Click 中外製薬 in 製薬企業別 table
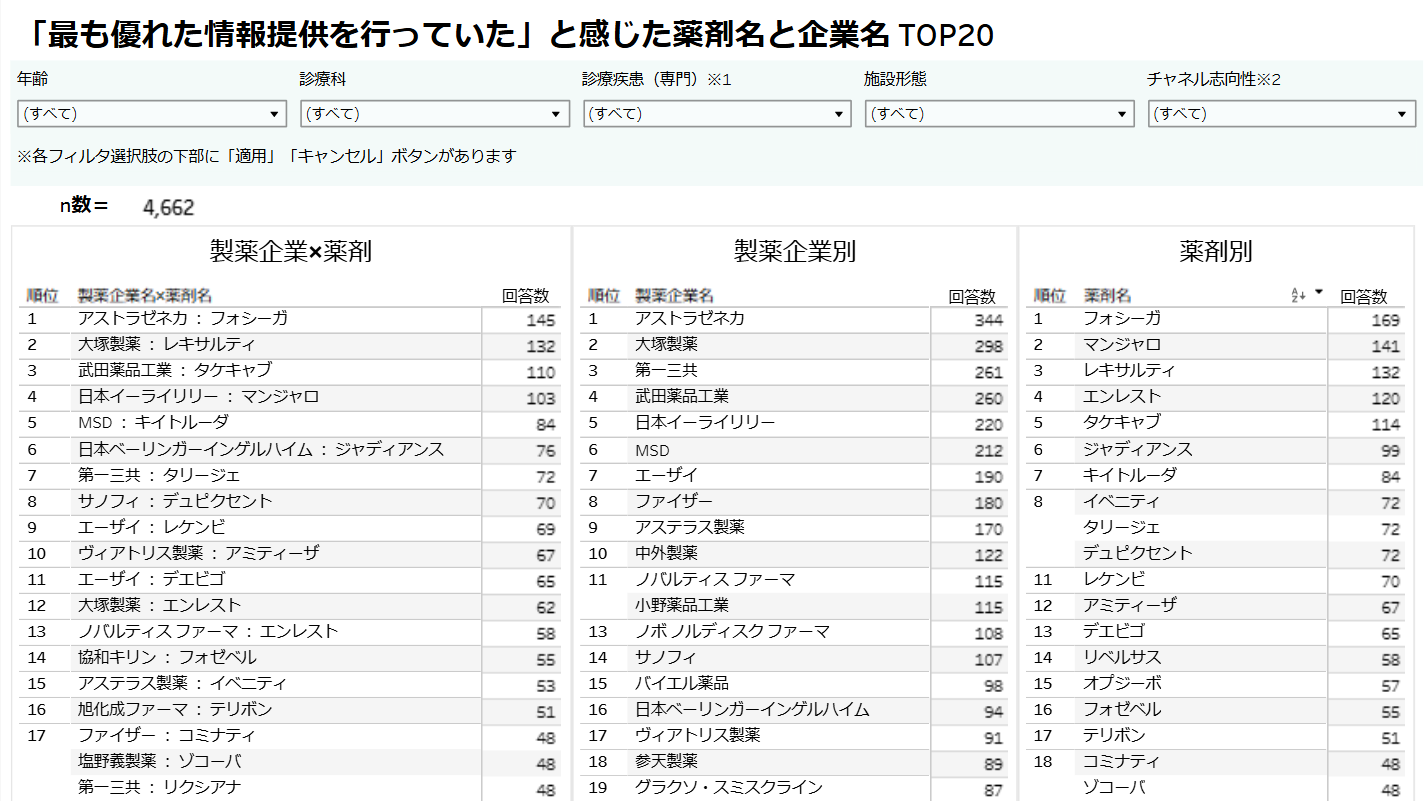This screenshot has width=1428, height=801. pyautogui.click(x=666, y=553)
